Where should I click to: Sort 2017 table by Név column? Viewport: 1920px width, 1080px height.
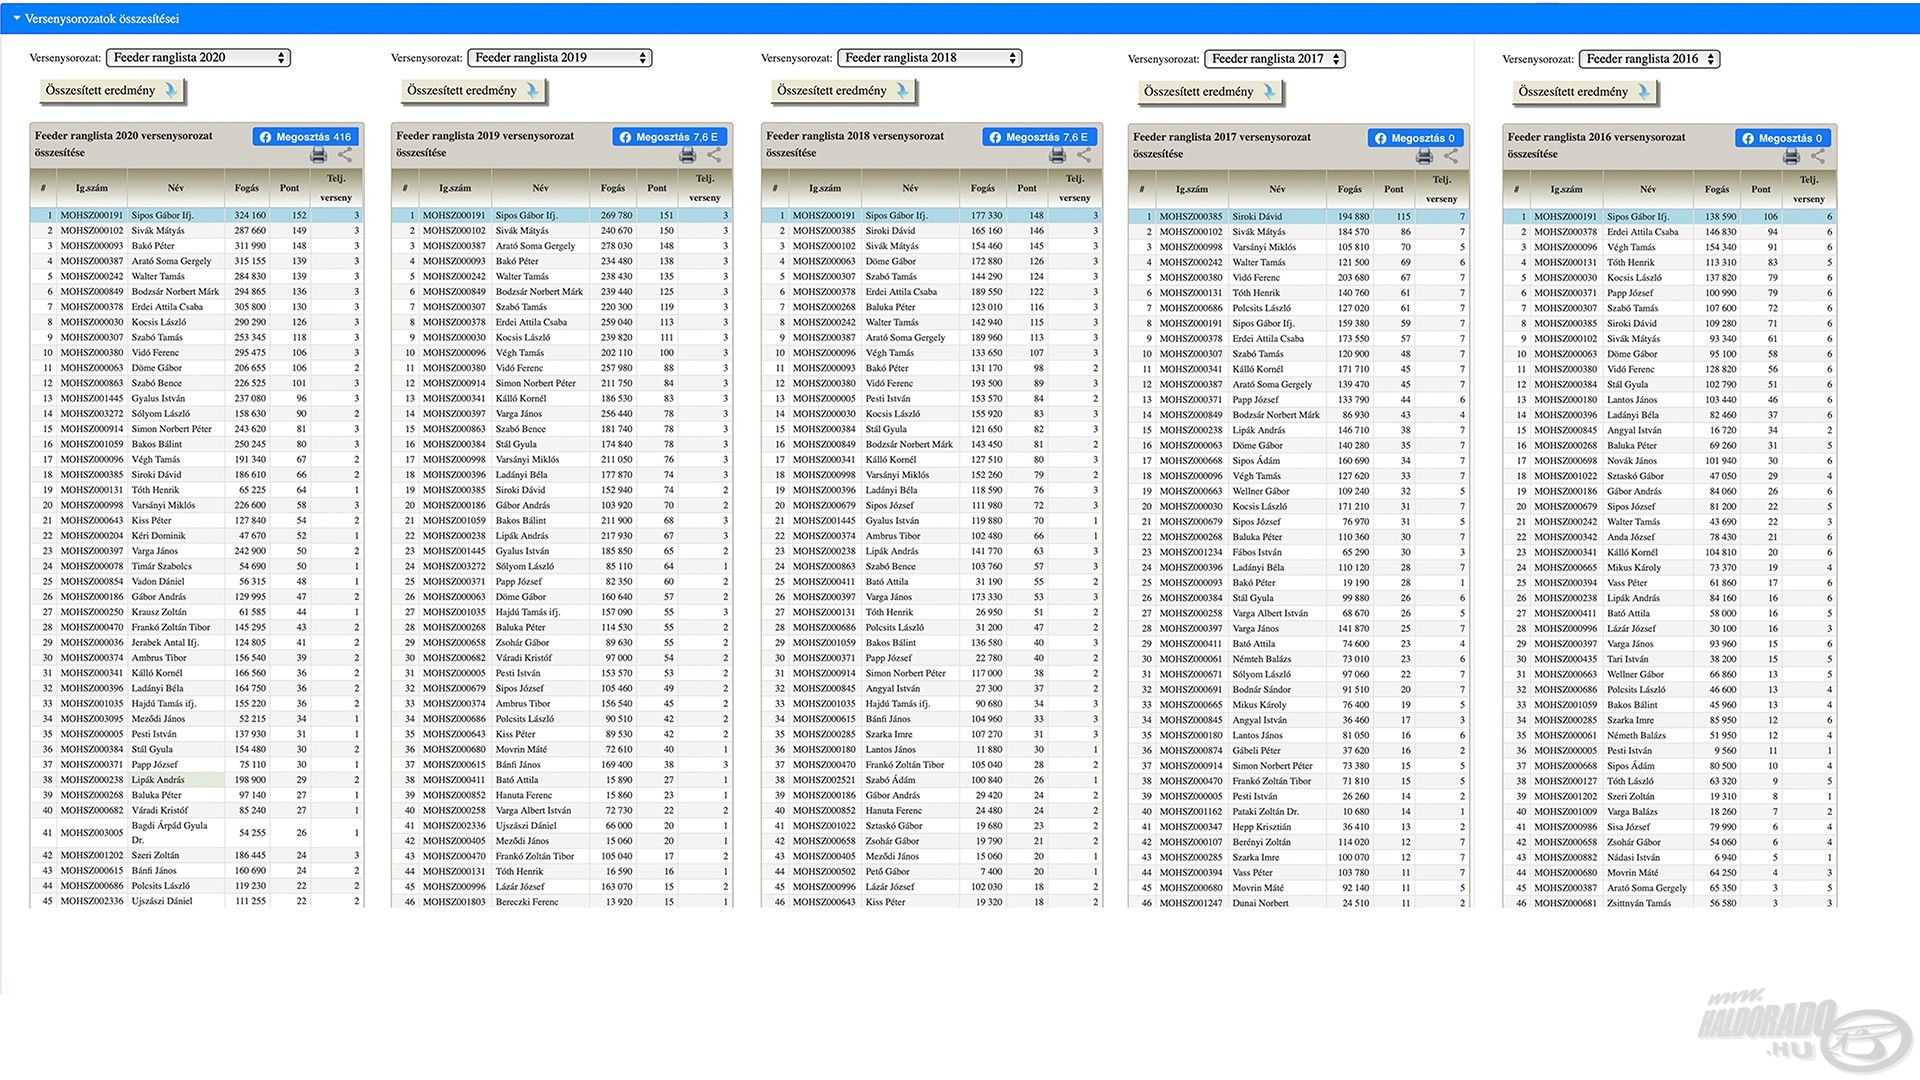(x=1277, y=189)
